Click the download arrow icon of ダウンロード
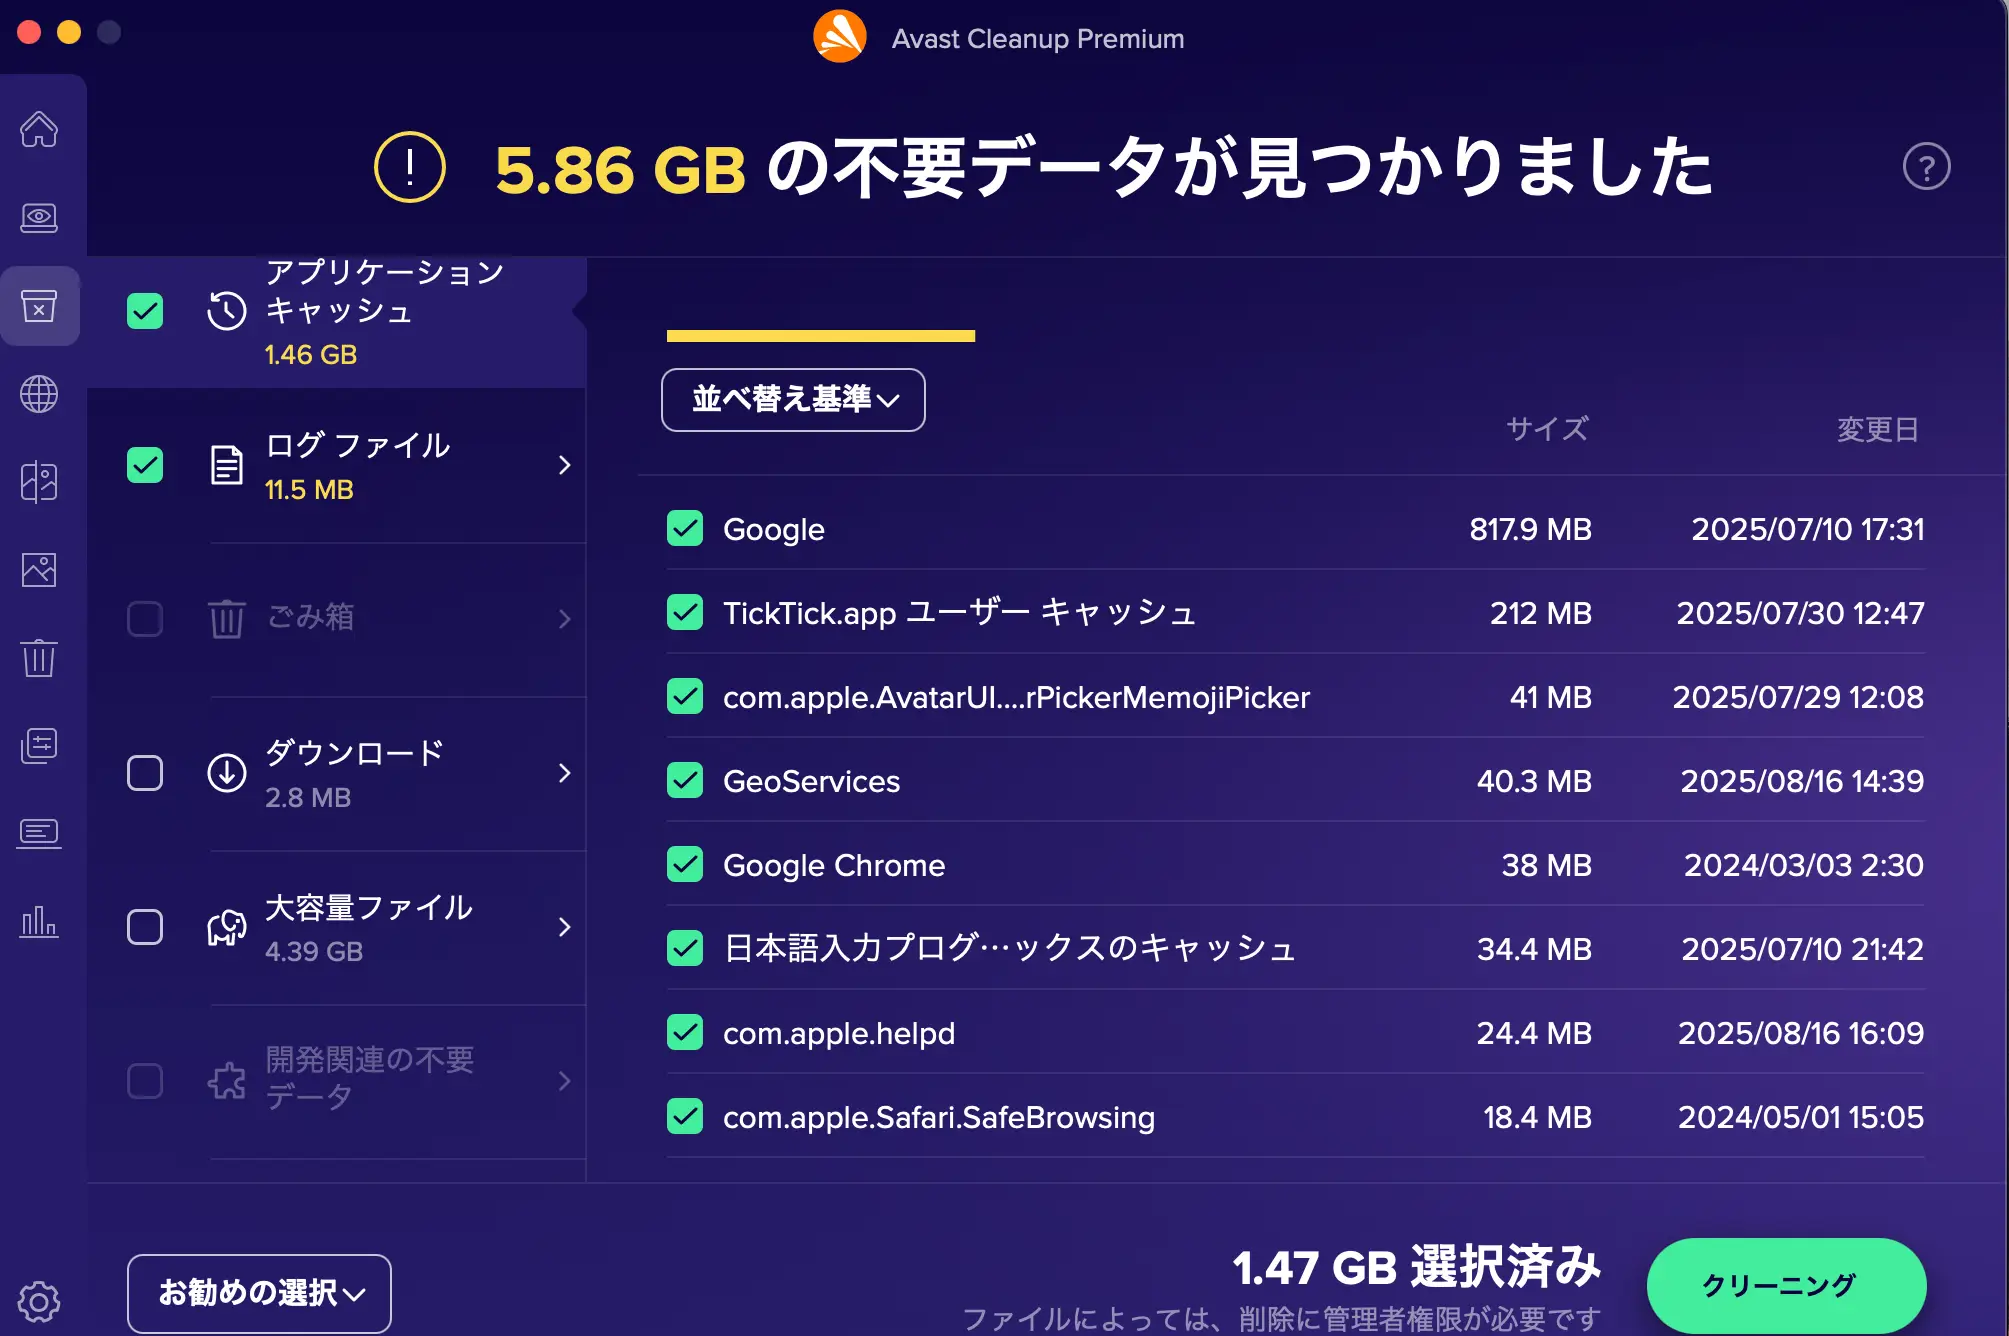Viewport: 2009px width, 1336px height. [x=227, y=773]
